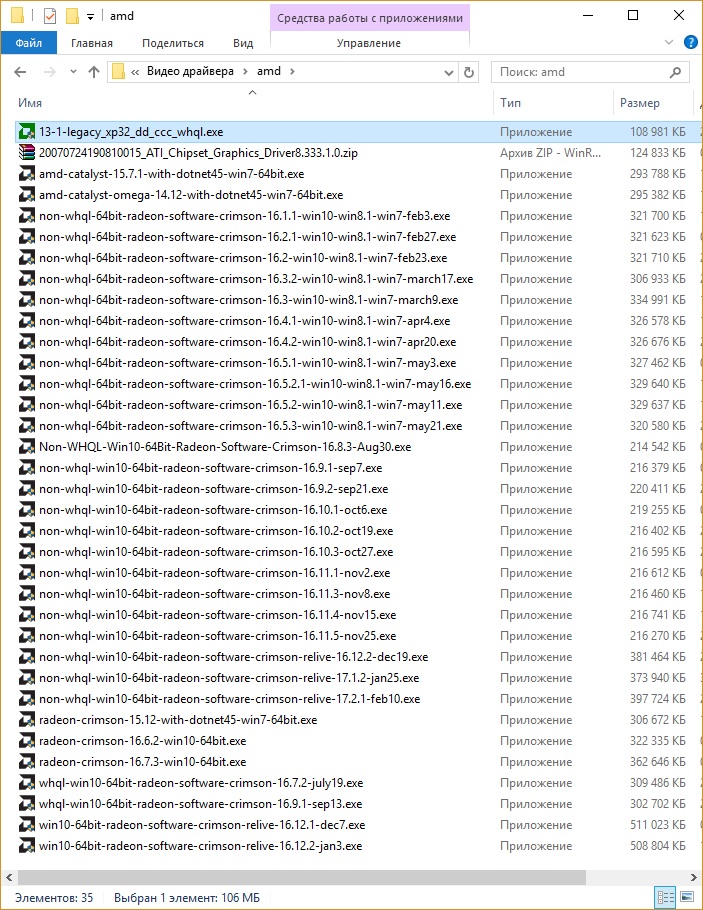The width and height of the screenshot is (703, 910).
Task: Click the icon of 13-1-legacy_xp32_dd_ccc_whql.exe
Action: pyautogui.click(x=27, y=132)
